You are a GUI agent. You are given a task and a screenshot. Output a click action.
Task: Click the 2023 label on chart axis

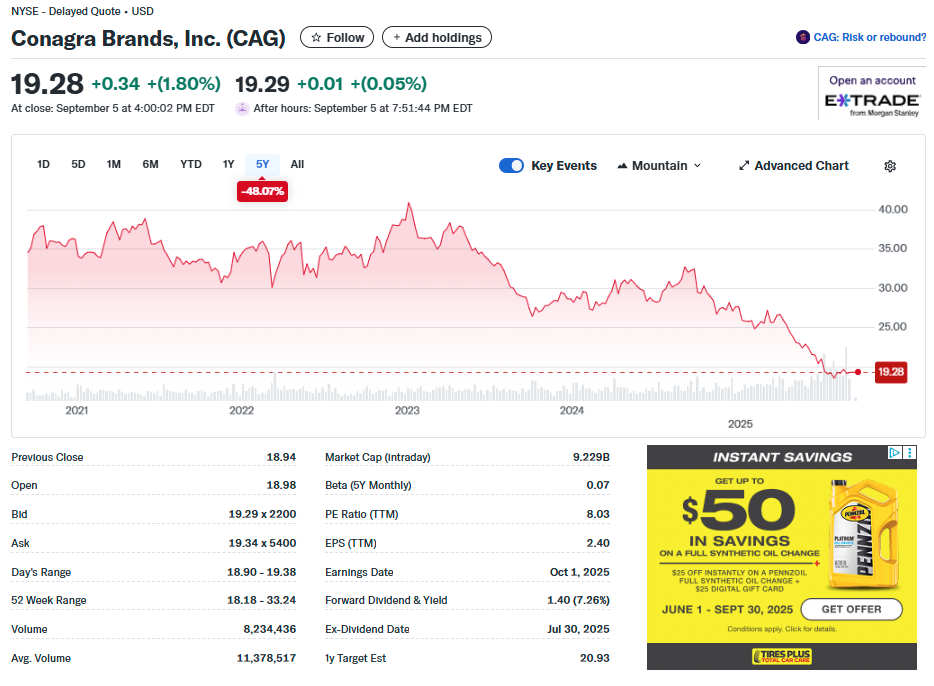tap(407, 411)
